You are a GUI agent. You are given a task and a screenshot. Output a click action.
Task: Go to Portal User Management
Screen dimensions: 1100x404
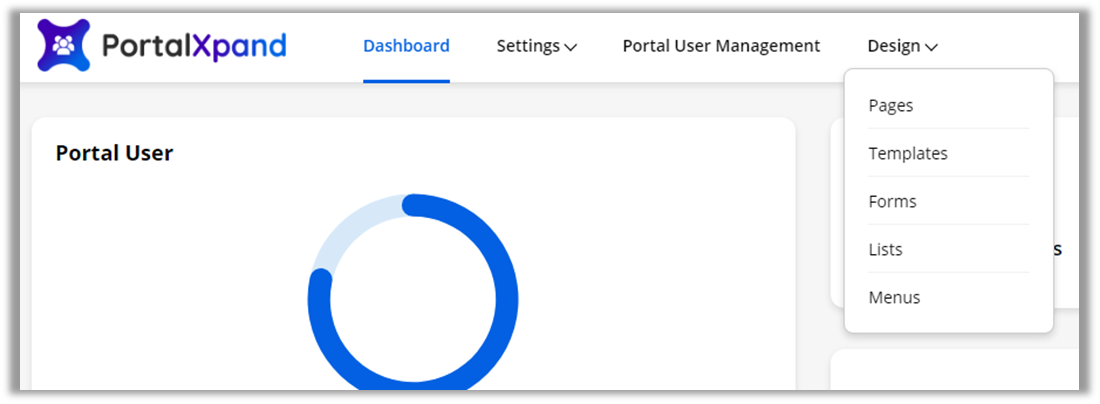pos(721,46)
